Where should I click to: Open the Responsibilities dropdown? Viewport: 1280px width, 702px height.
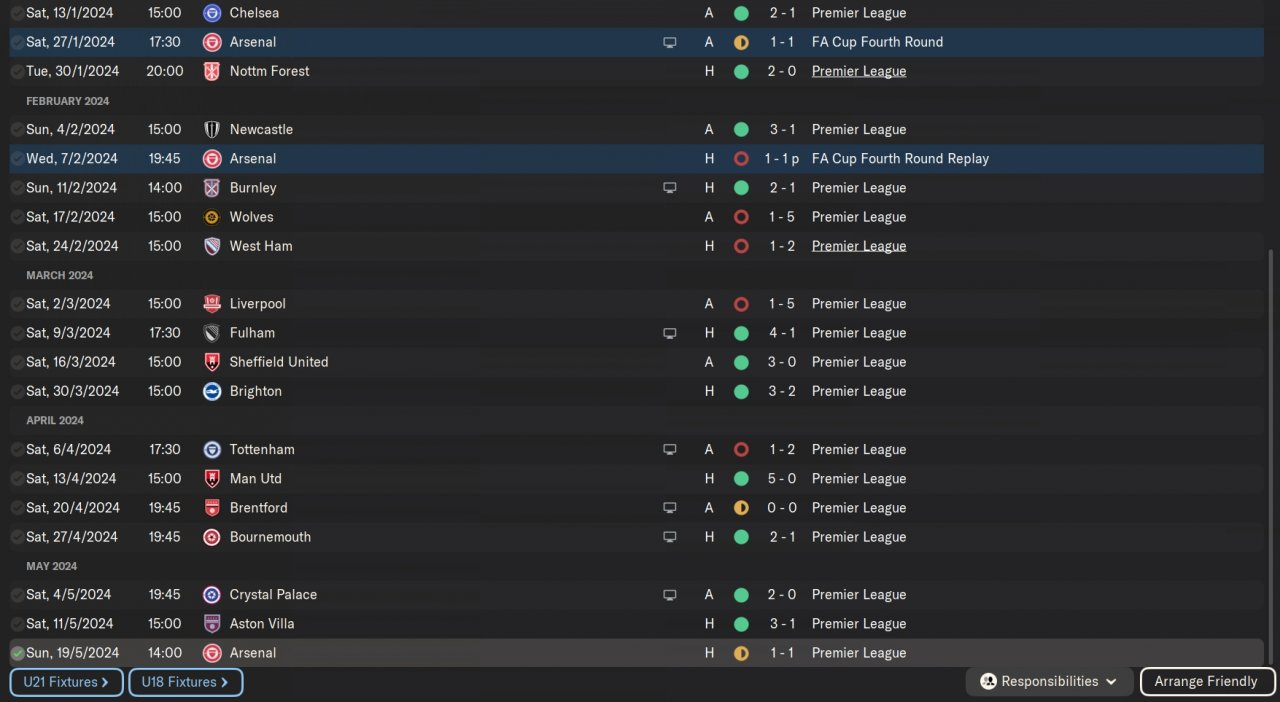[x=1049, y=681]
